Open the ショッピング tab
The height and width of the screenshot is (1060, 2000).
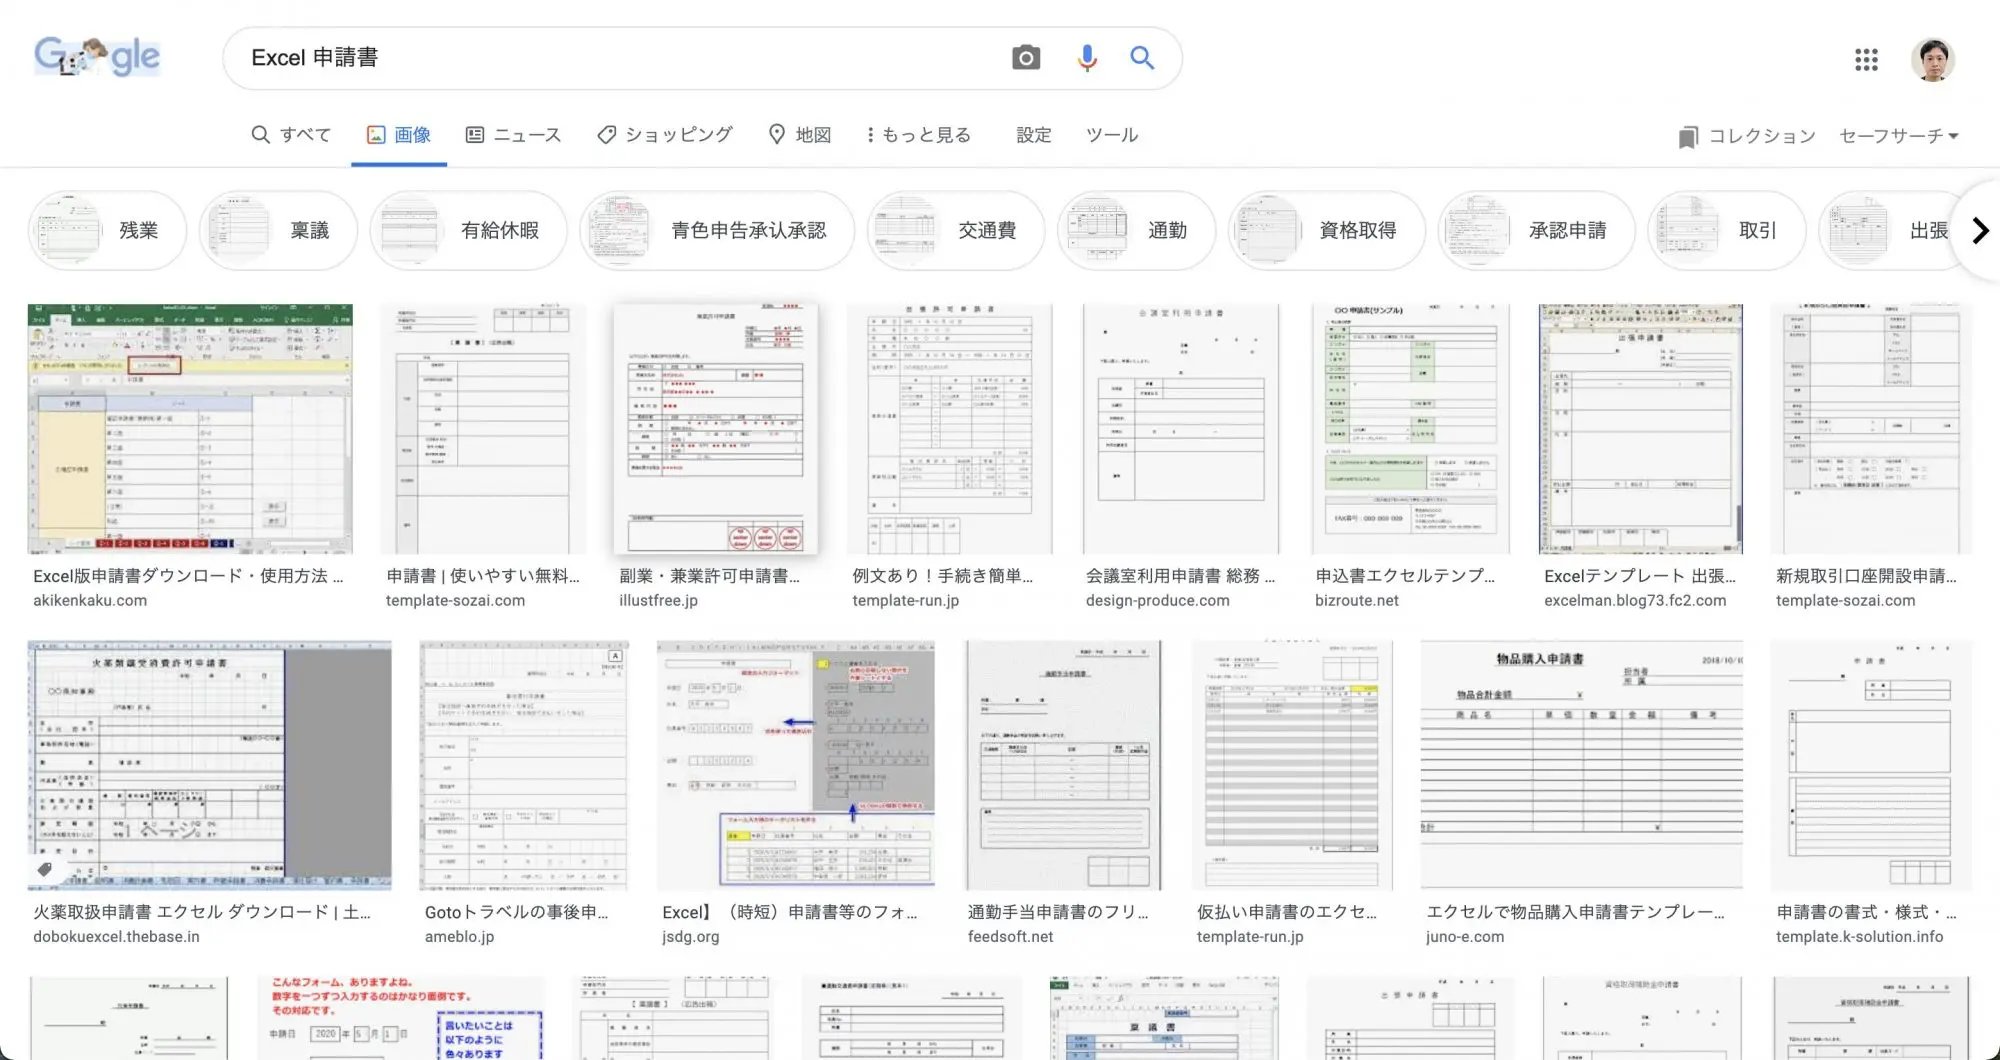tap(665, 135)
